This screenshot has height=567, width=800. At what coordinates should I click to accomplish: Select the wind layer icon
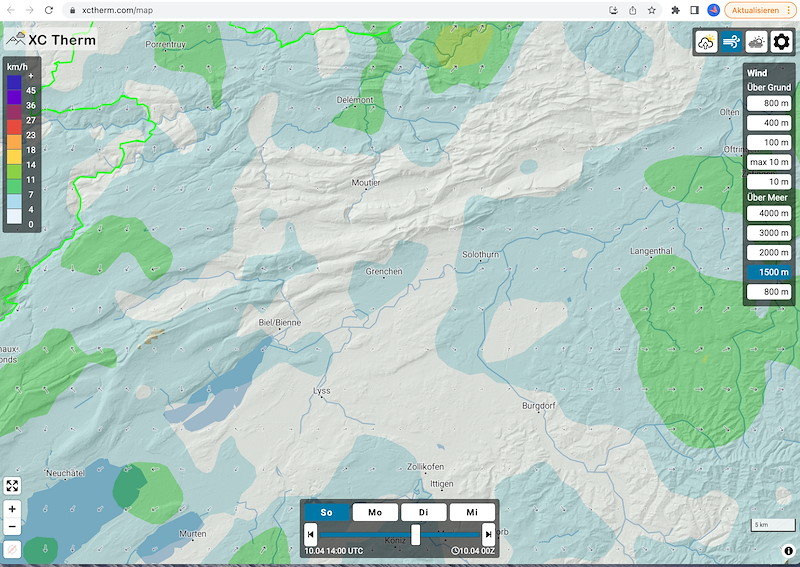click(731, 42)
